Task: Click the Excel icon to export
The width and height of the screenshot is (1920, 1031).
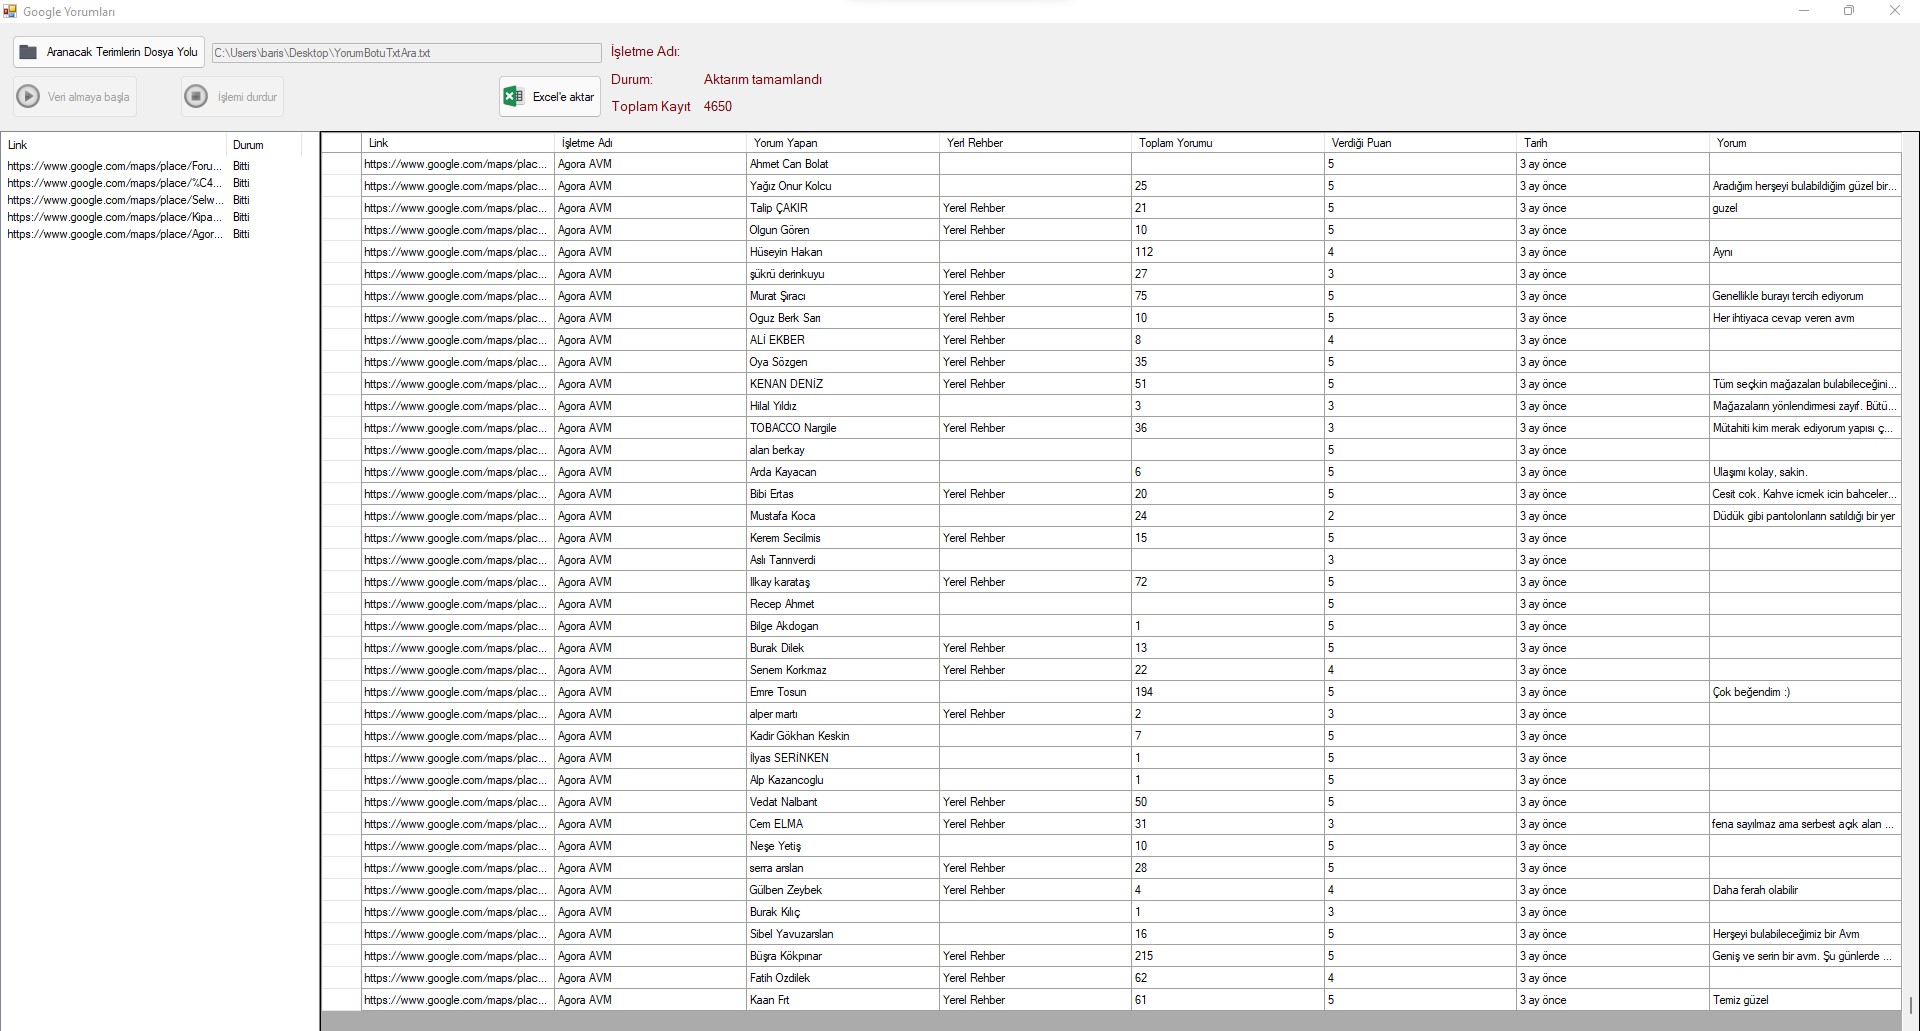Action: [513, 96]
